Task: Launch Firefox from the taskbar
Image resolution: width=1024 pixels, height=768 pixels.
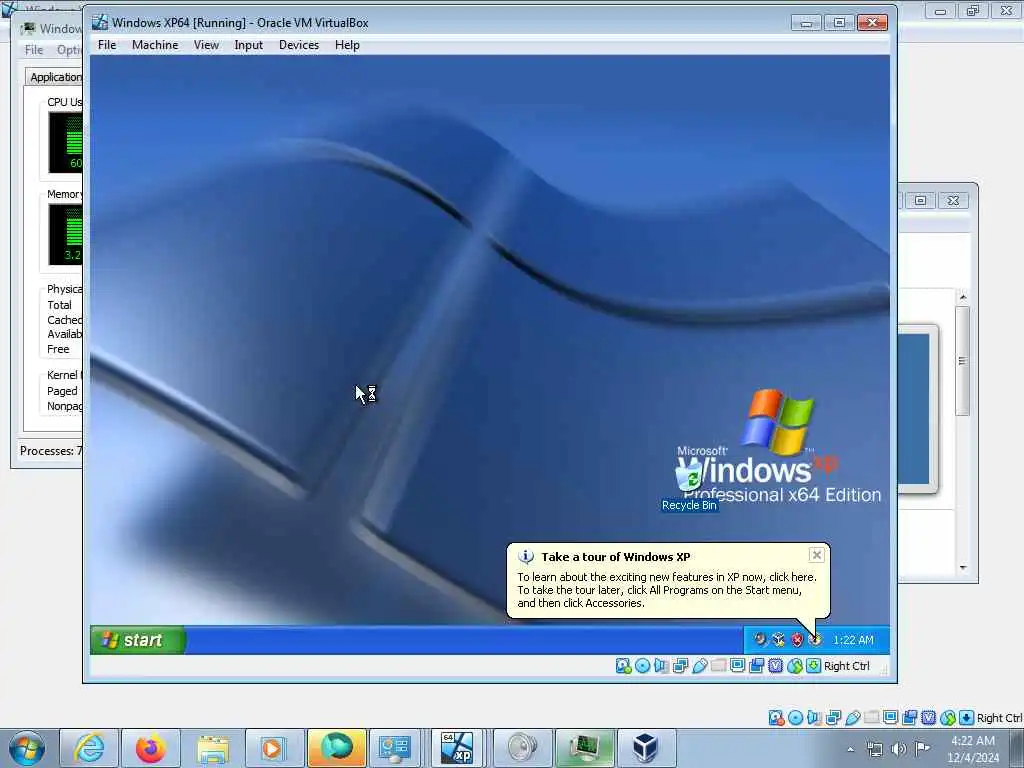Action: click(x=150, y=748)
